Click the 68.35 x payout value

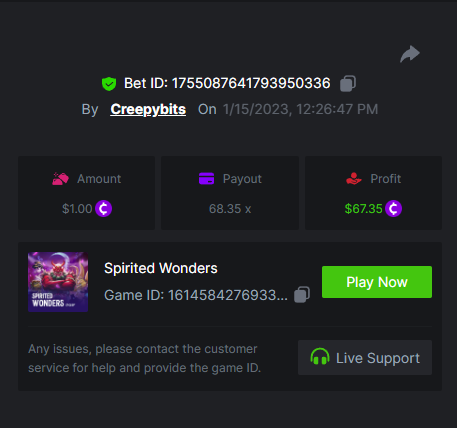[x=230, y=209]
